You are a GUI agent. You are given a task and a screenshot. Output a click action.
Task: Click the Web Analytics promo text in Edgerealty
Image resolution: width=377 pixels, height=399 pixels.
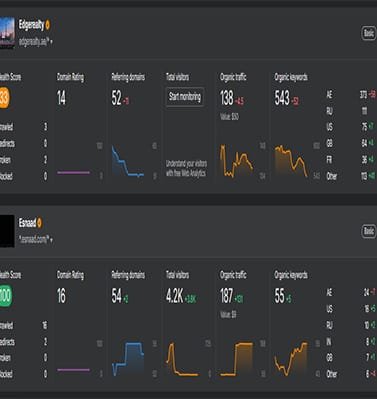pos(186,168)
